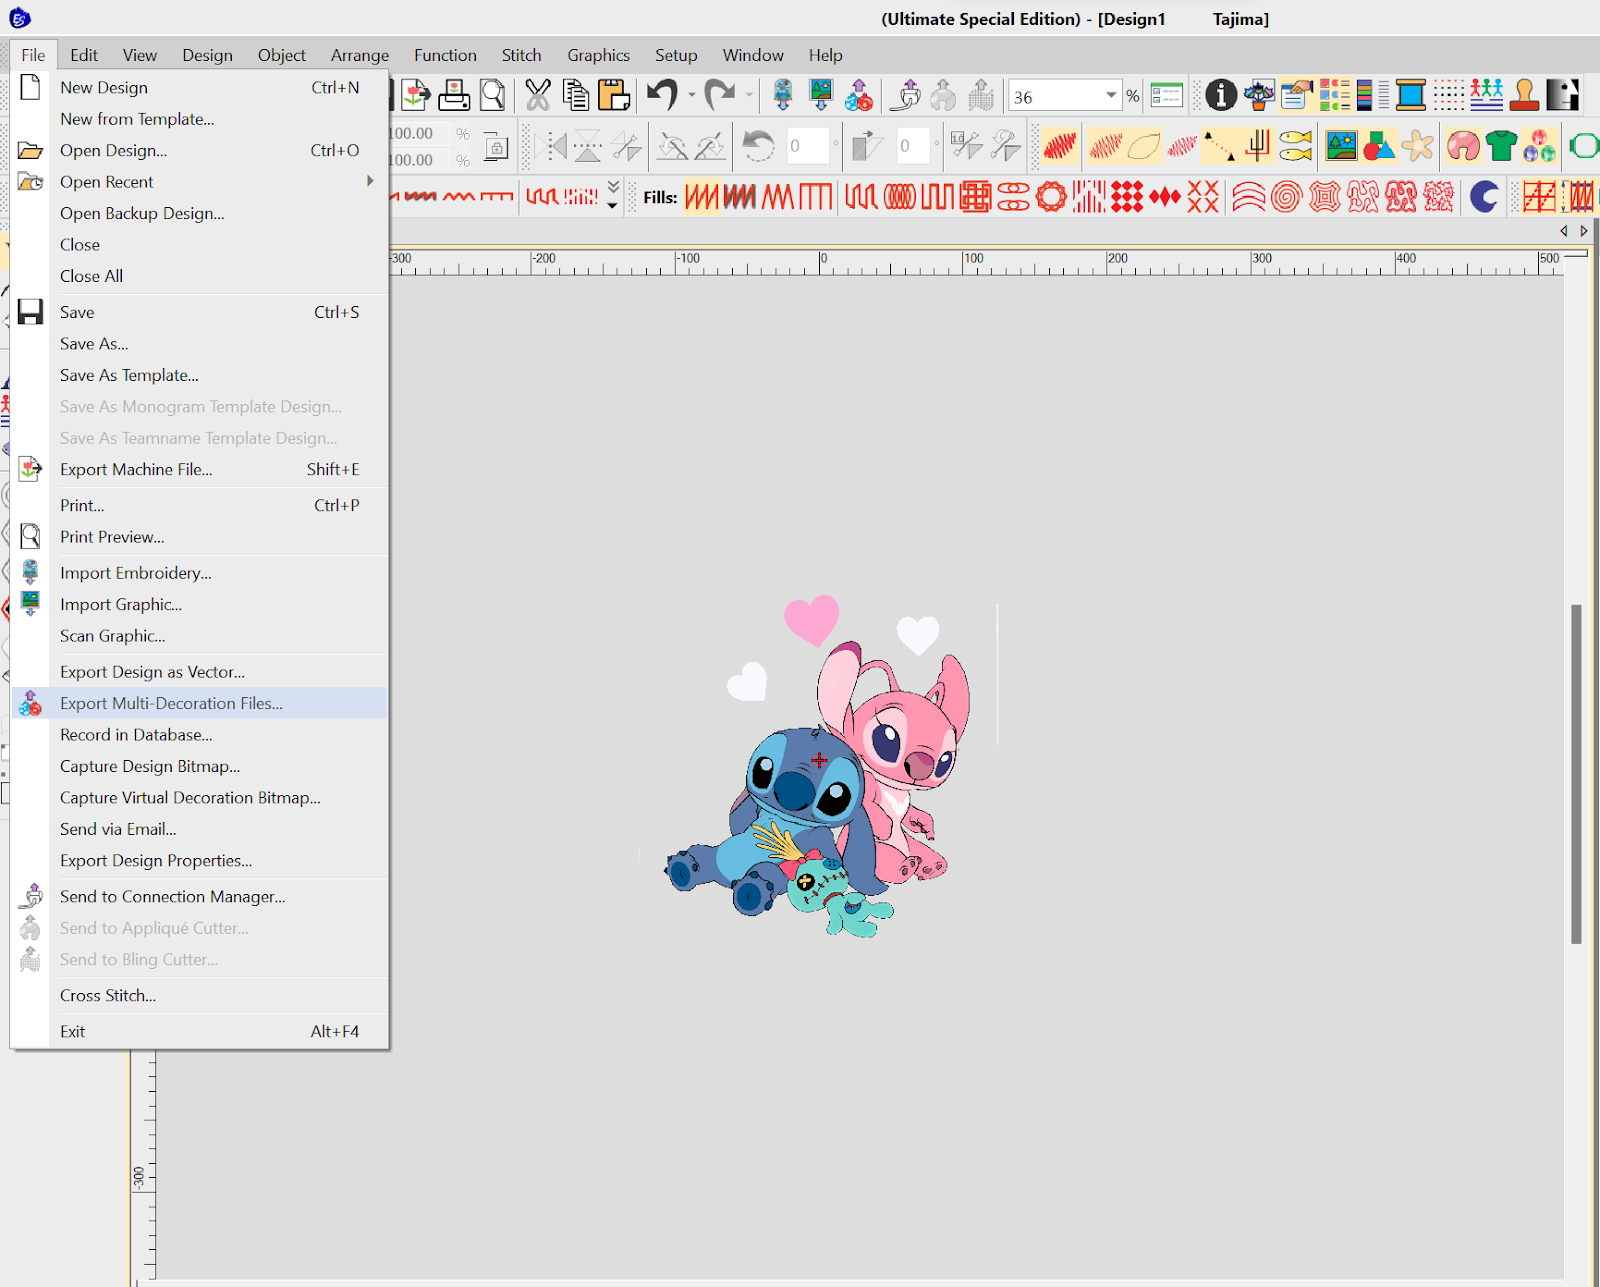The width and height of the screenshot is (1600, 1287).
Task: Click the Redo arrow icon
Action: pyautogui.click(x=719, y=96)
